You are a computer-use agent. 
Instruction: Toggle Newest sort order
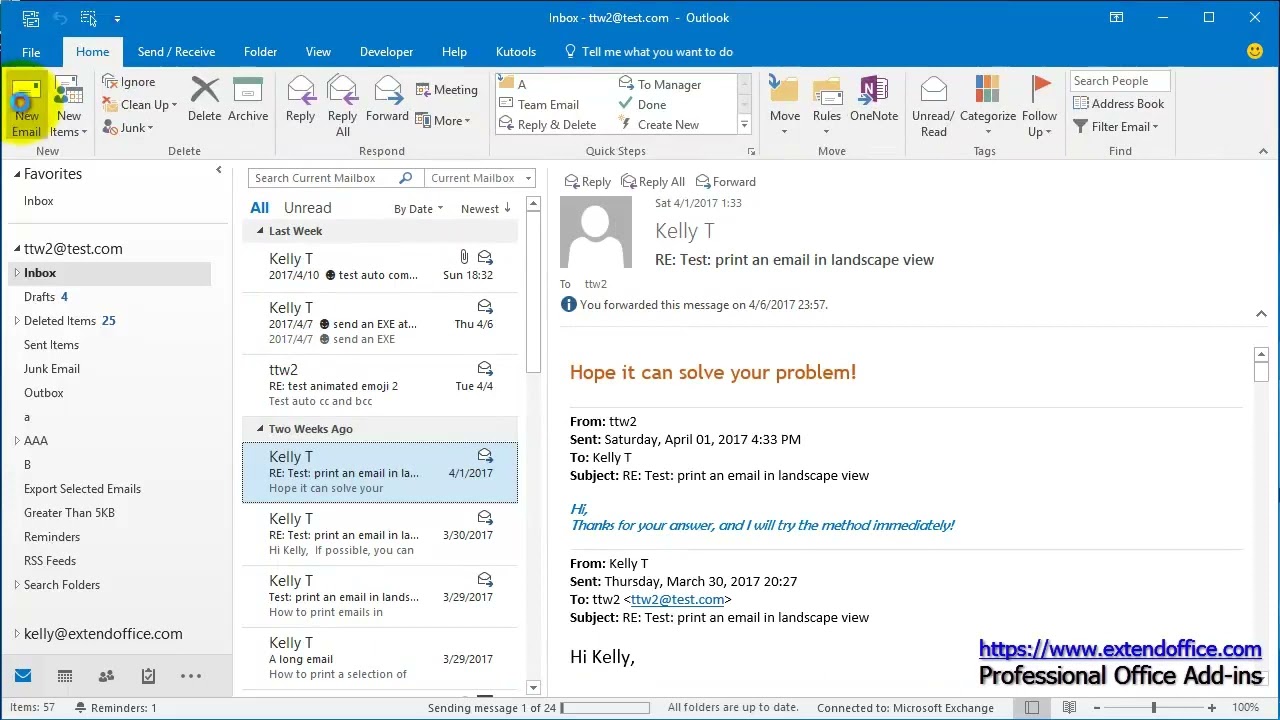(x=486, y=209)
